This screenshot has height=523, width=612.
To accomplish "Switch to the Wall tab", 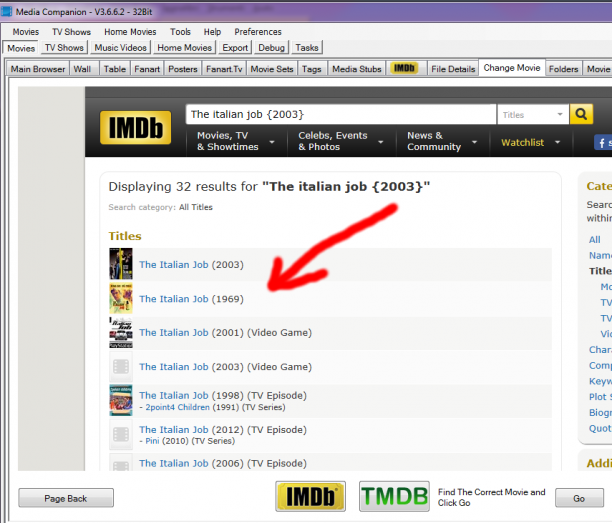I will tap(82, 69).
